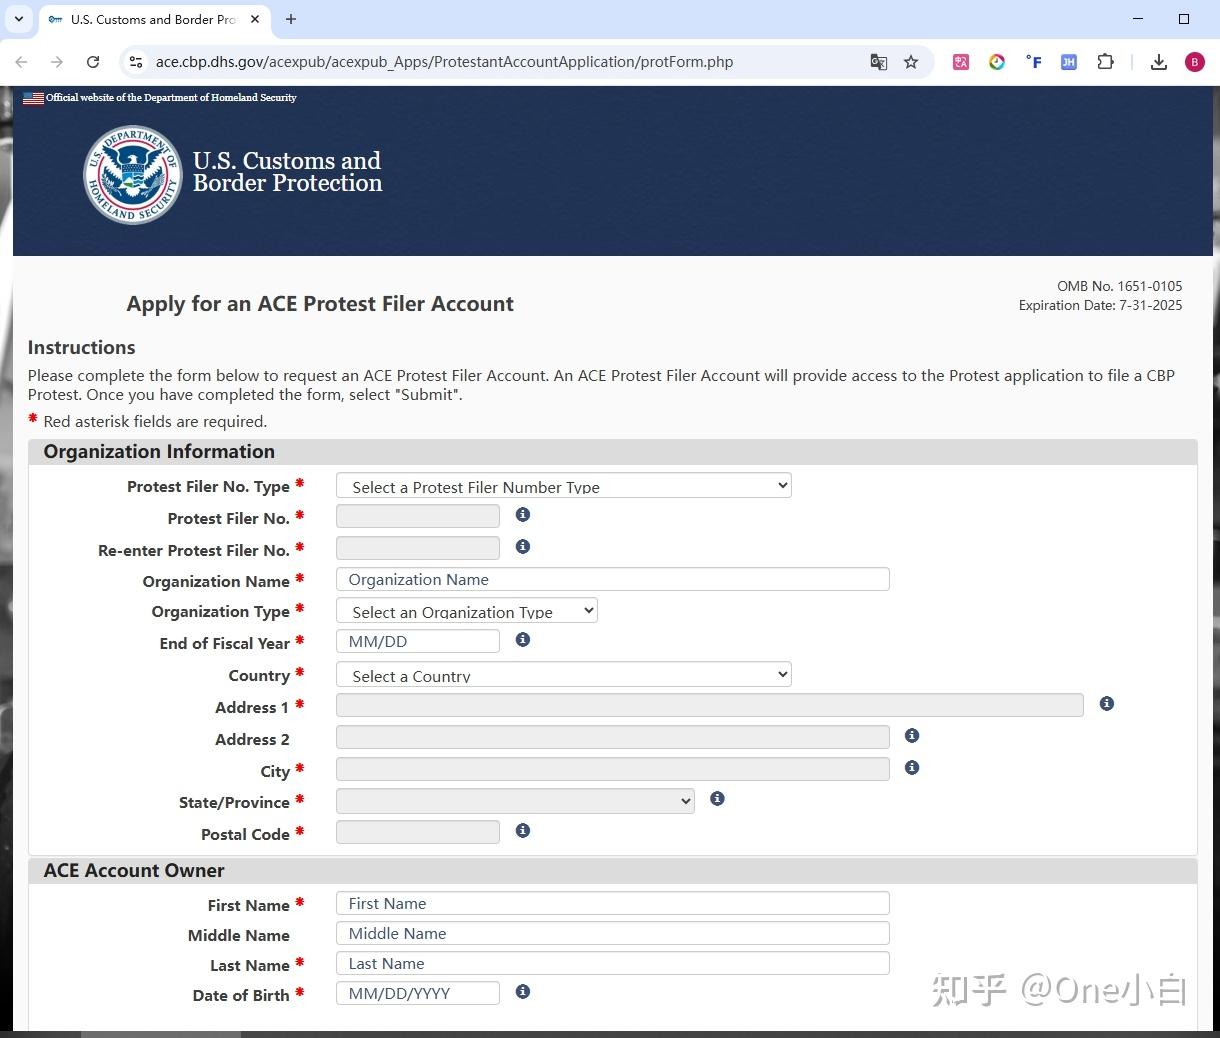Click the Middle Name text box
Image resolution: width=1220 pixels, height=1038 pixels.
point(612,934)
